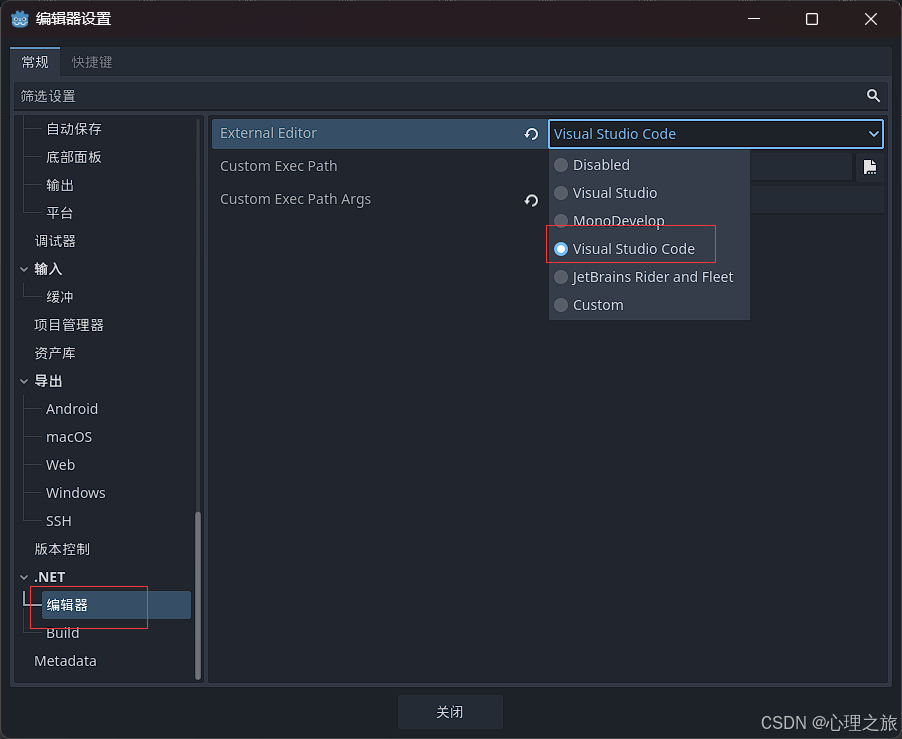Collapse the 导出 category in the sidebar

(x=22, y=380)
